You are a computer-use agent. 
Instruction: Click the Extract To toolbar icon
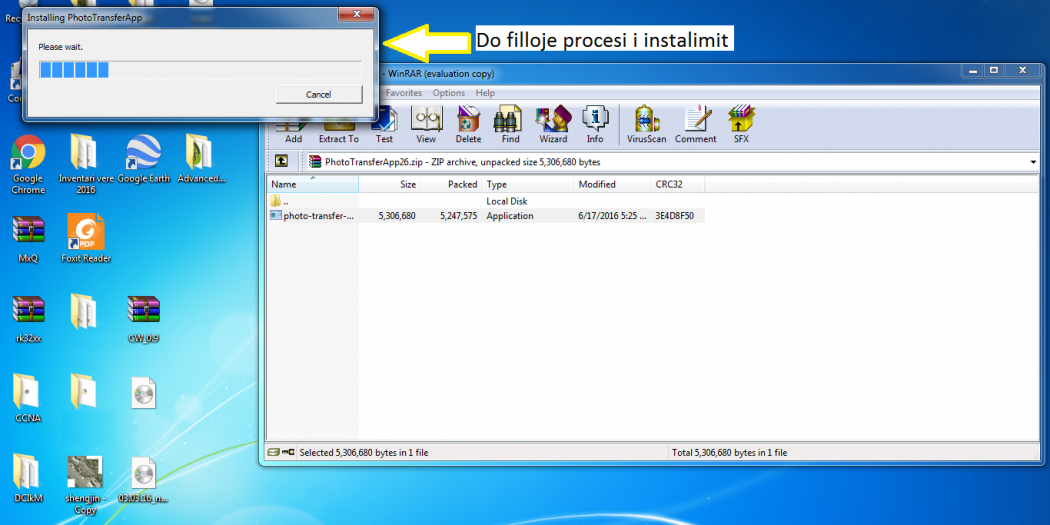click(338, 127)
